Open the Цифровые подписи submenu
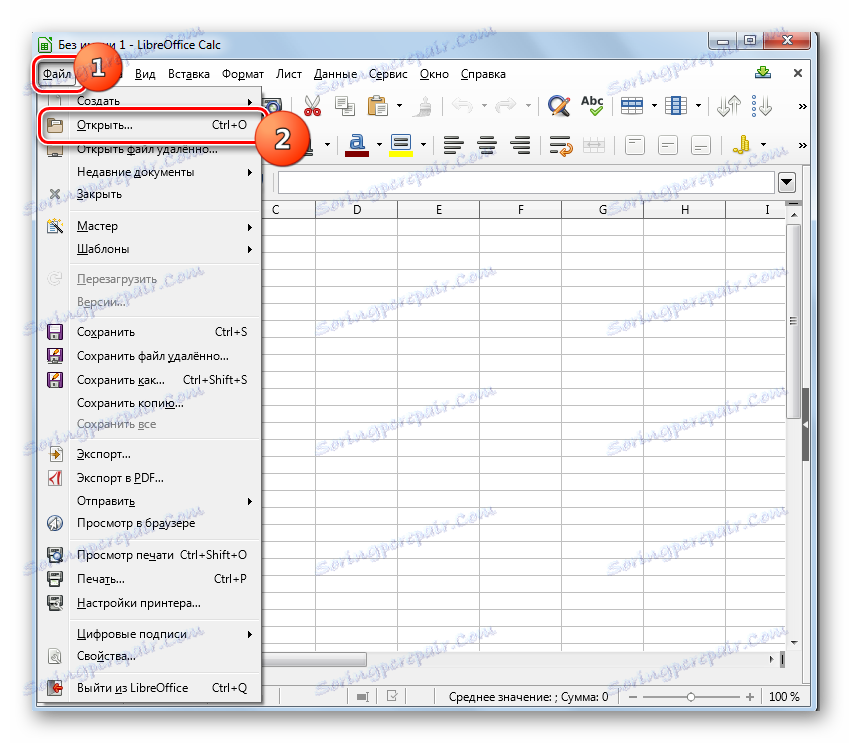The image size is (852, 743). point(148,634)
